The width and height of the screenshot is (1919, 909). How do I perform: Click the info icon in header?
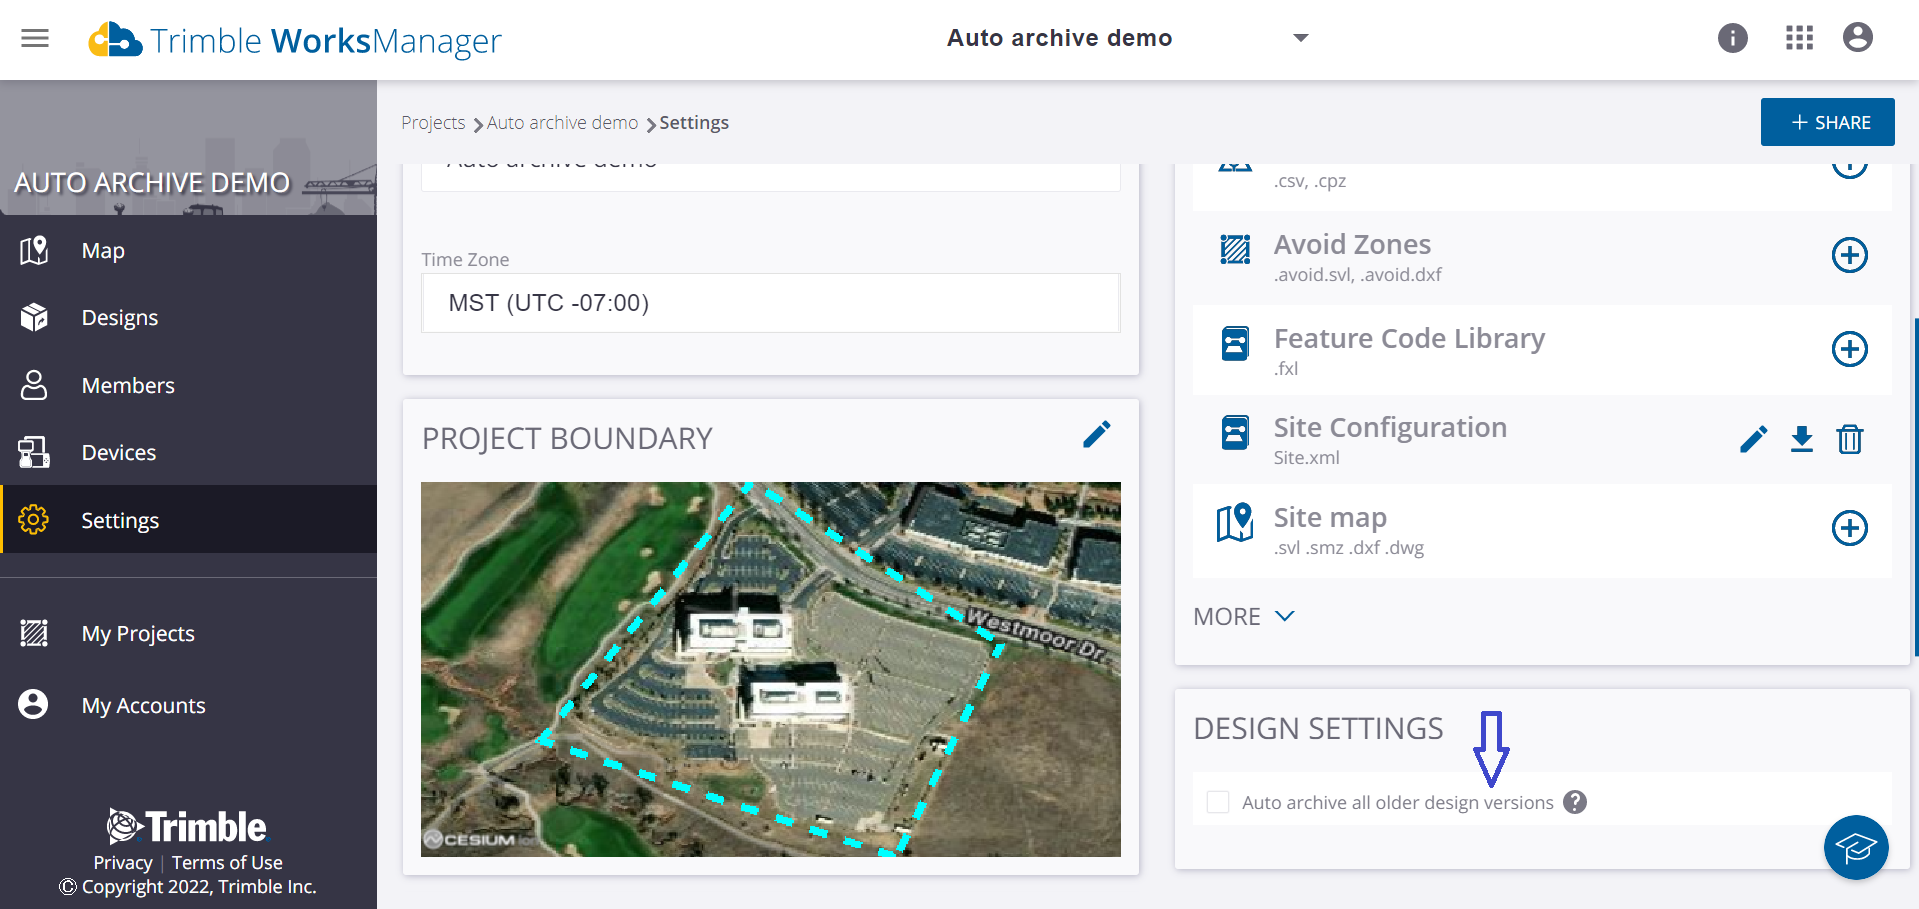click(x=1732, y=38)
